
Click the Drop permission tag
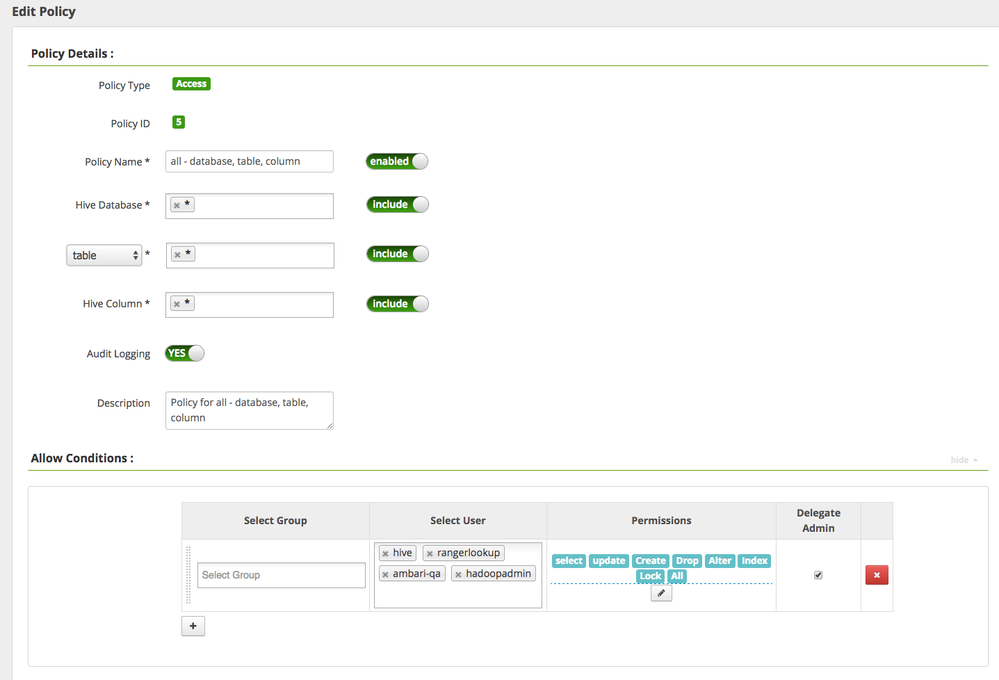click(x=687, y=561)
